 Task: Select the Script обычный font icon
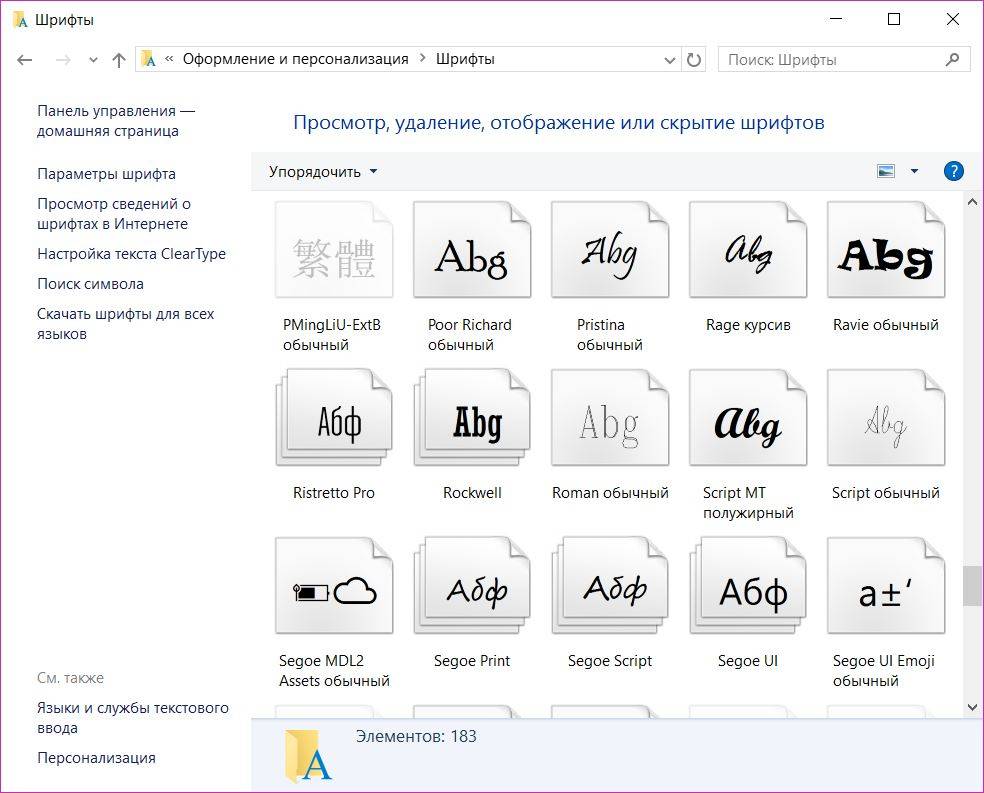pyautogui.click(x=886, y=418)
